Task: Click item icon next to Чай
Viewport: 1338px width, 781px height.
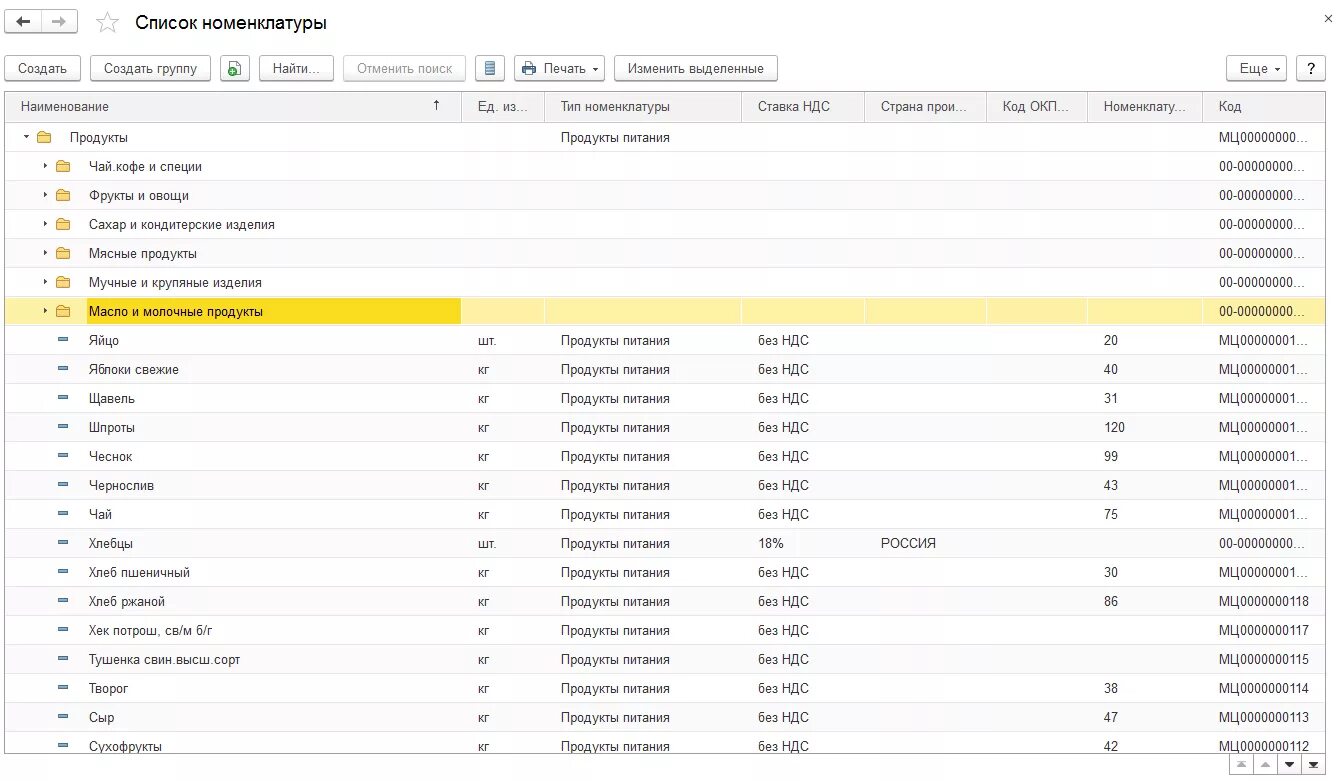Action: [x=63, y=514]
